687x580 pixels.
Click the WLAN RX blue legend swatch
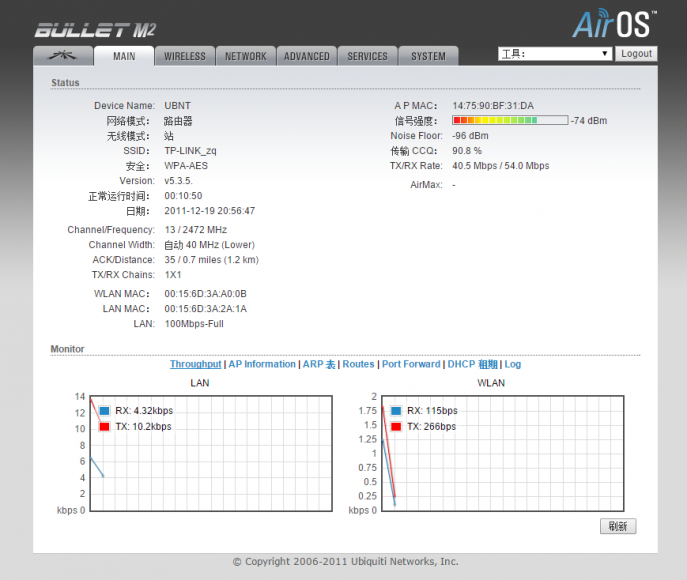396,410
